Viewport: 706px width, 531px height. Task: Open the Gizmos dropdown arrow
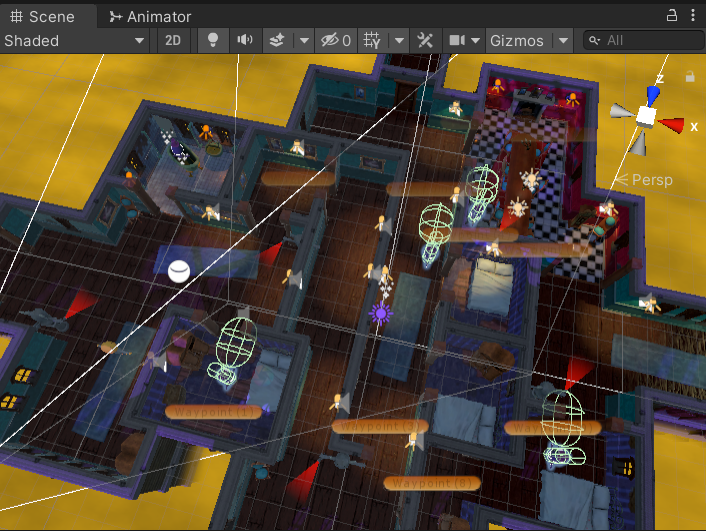pyautogui.click(x=563, y=41)
